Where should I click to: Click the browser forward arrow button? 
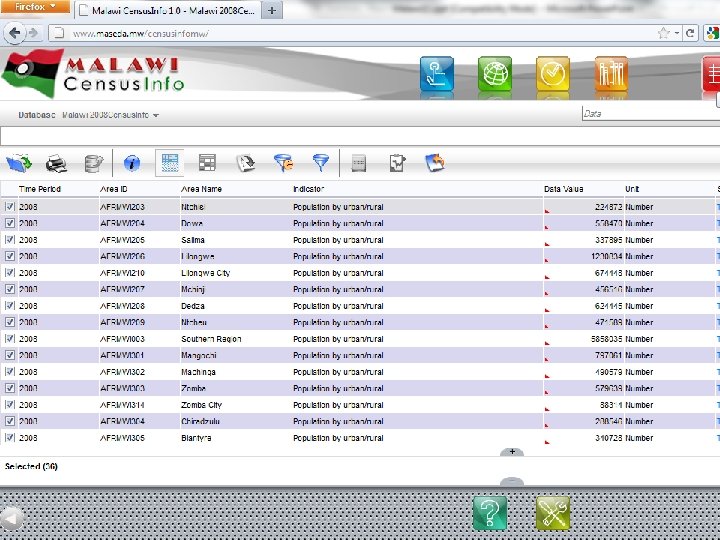coord(34,33)
